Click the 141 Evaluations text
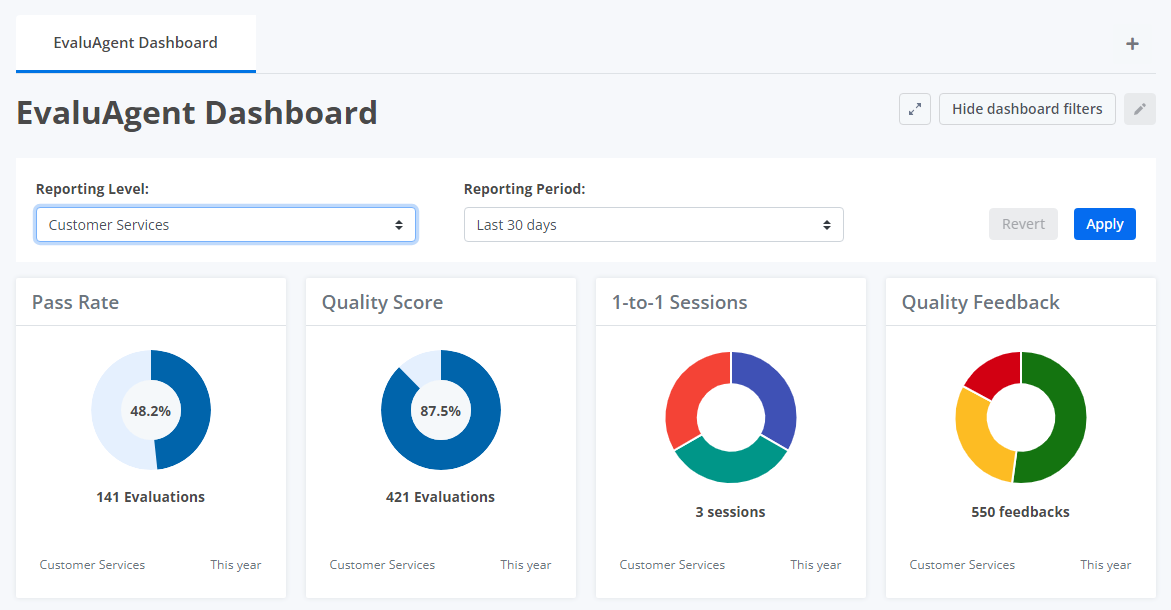Viewport: 1171px width, 610px height. pyautogui.click(x=151, y=497)
